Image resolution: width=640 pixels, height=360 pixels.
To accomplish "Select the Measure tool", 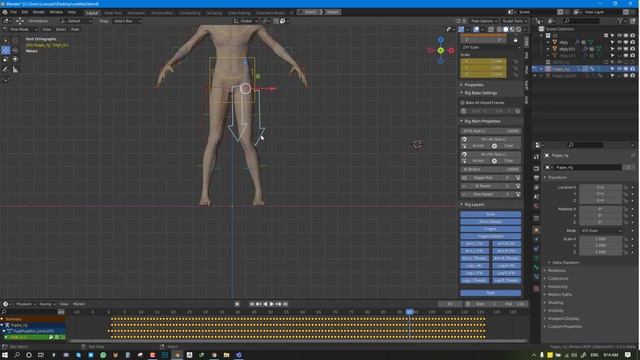I will pyautogui.click(x=15, y=69).
